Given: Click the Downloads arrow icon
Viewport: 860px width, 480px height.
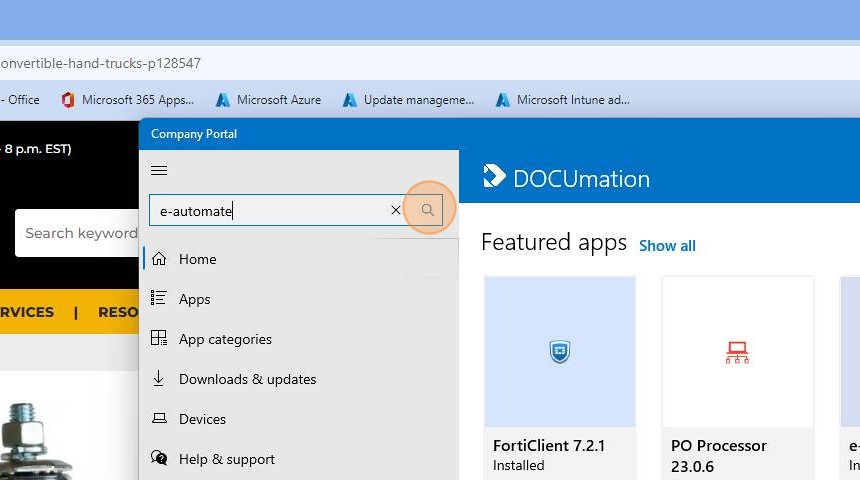Looking at the screenshot, I should [x=159, y=378].
